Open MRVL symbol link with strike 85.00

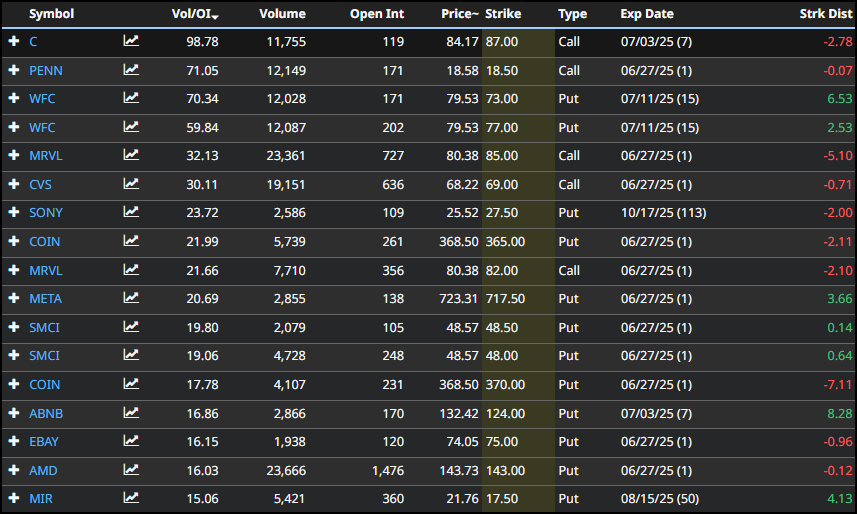(46, 156)
